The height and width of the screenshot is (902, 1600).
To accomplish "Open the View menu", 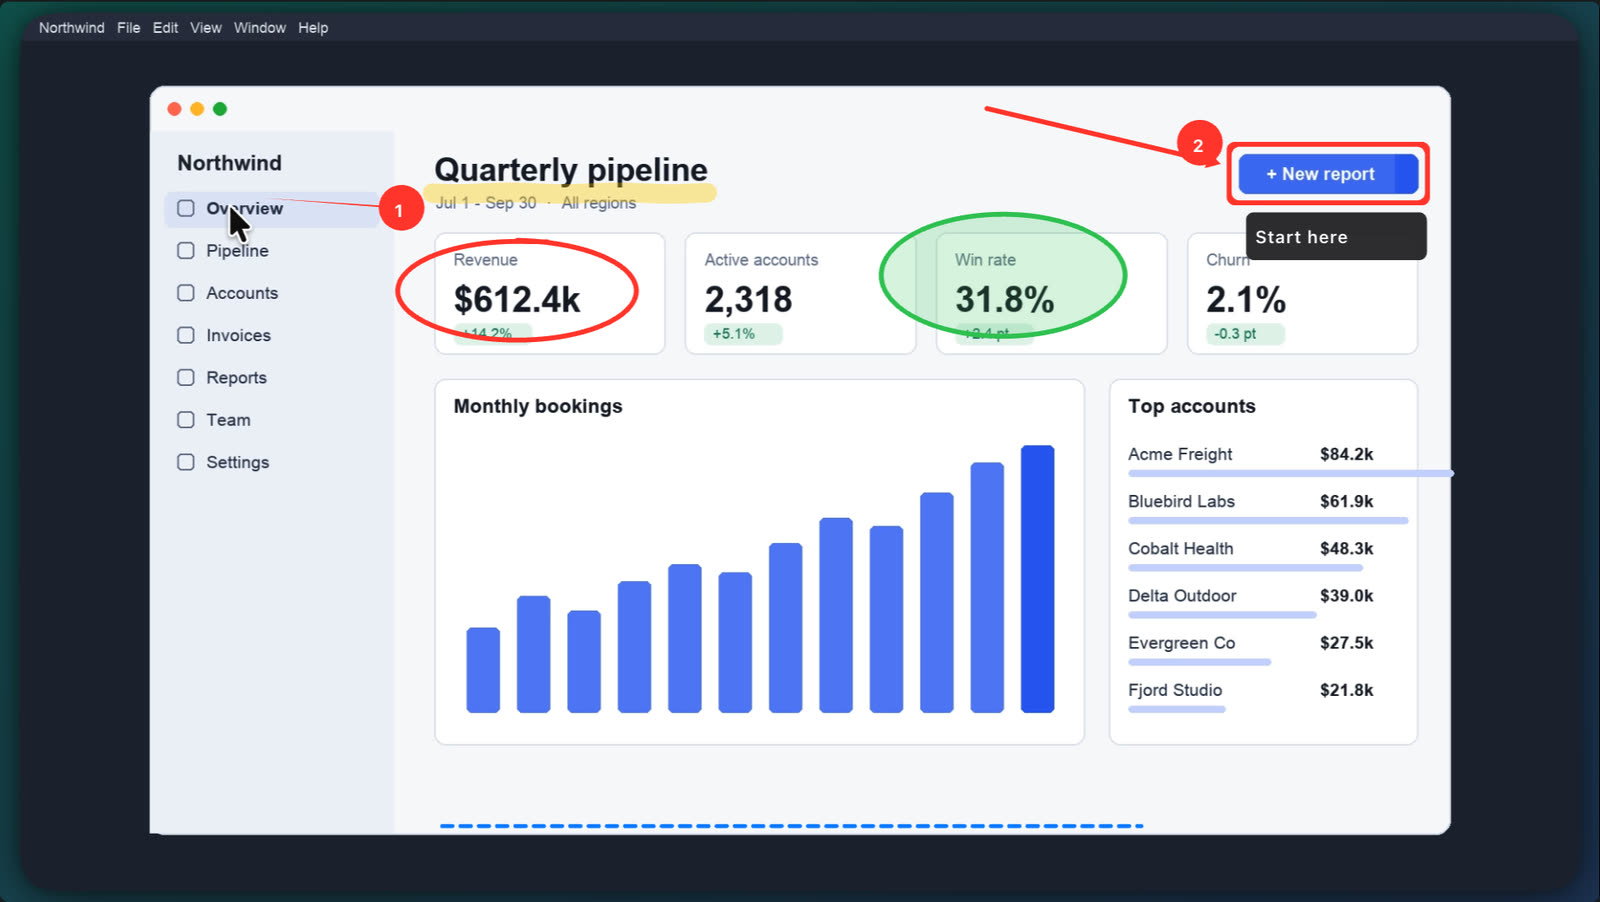I will tap(206, 28).
